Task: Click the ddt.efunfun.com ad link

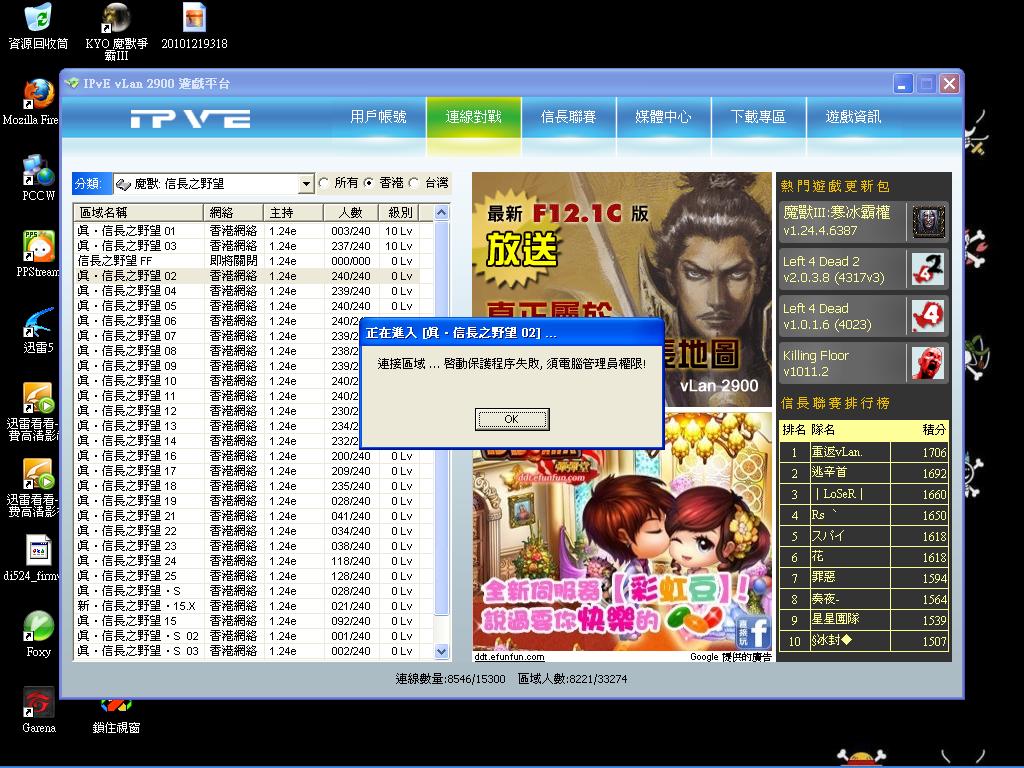Action: tap(509, 657)
